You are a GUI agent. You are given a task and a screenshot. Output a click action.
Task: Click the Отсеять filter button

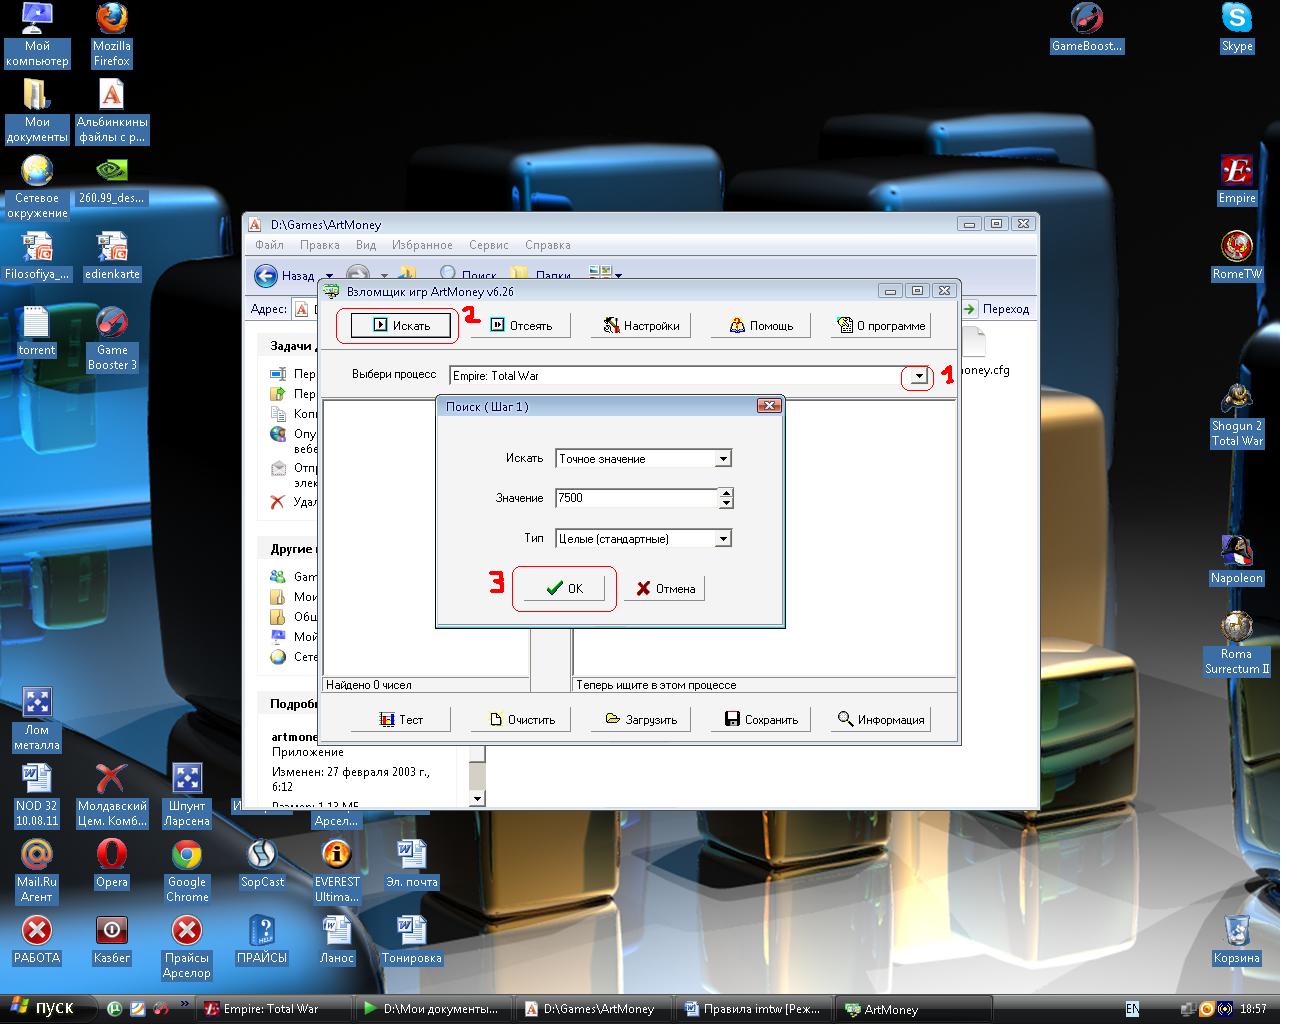[520, 325]
